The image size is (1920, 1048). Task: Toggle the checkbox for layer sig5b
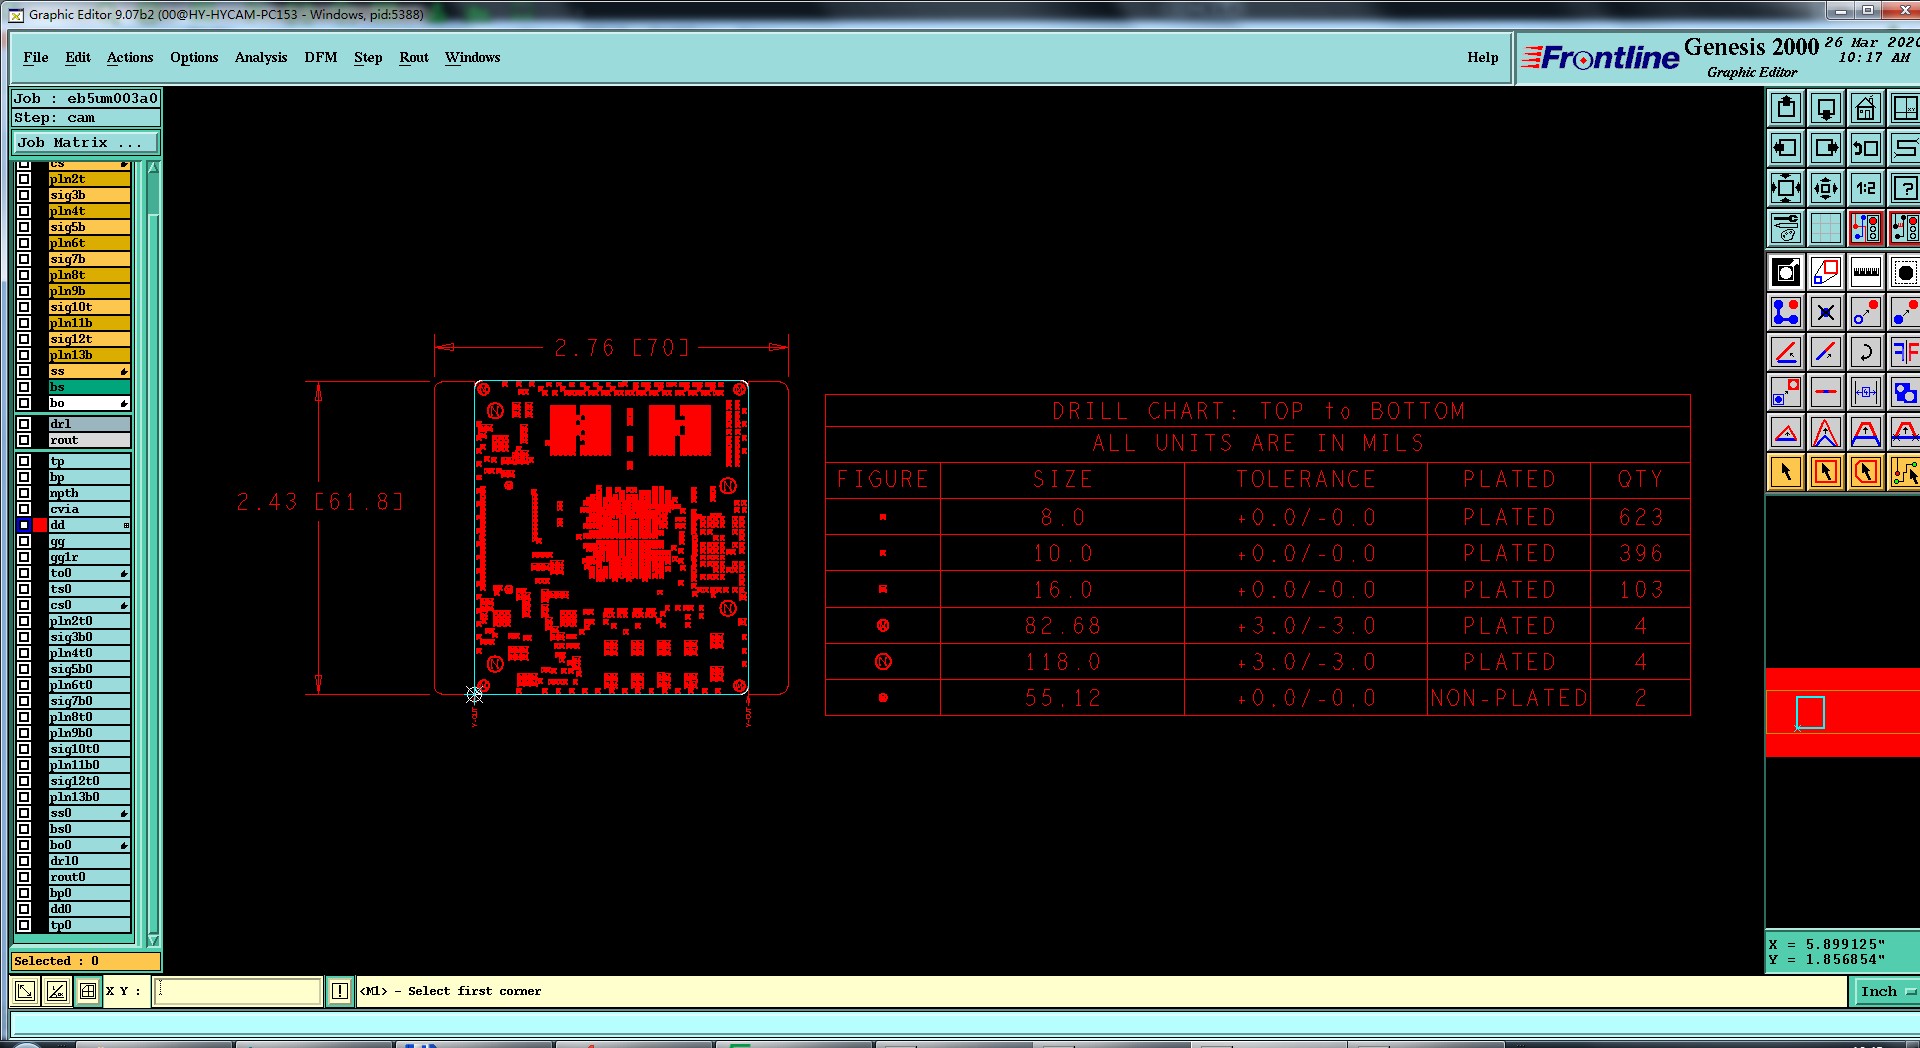pyautogui.click(x=24, y=227)
